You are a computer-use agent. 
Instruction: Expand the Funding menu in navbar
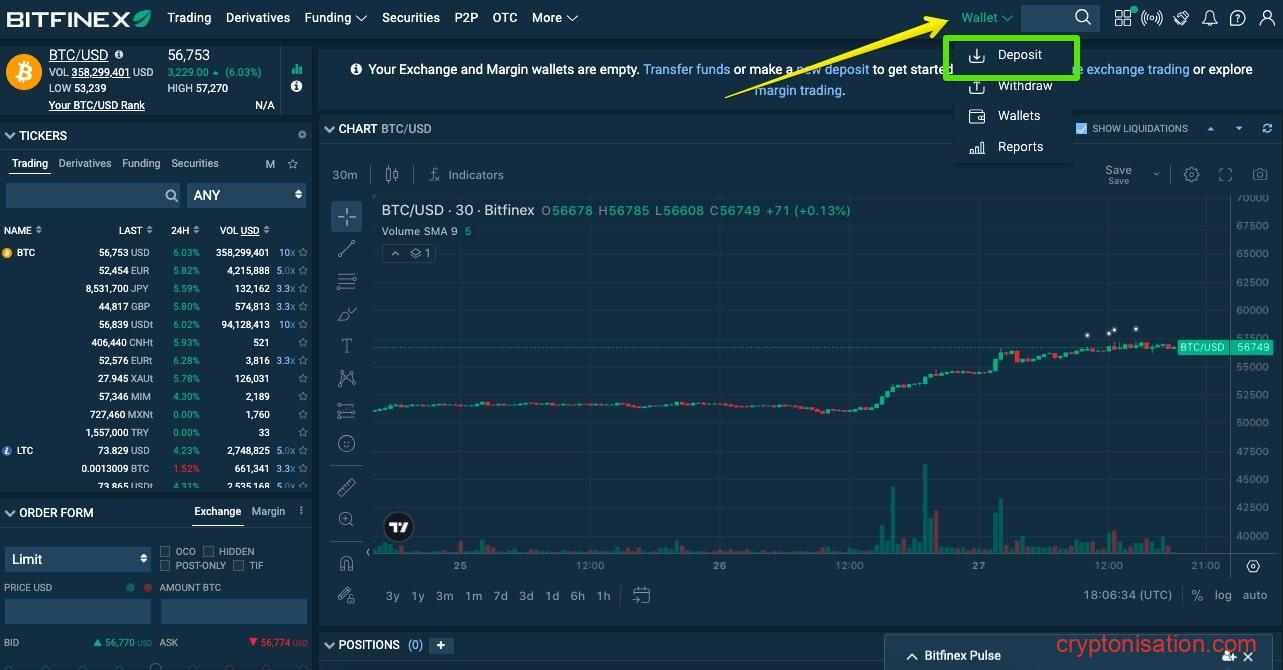point(335,18)
